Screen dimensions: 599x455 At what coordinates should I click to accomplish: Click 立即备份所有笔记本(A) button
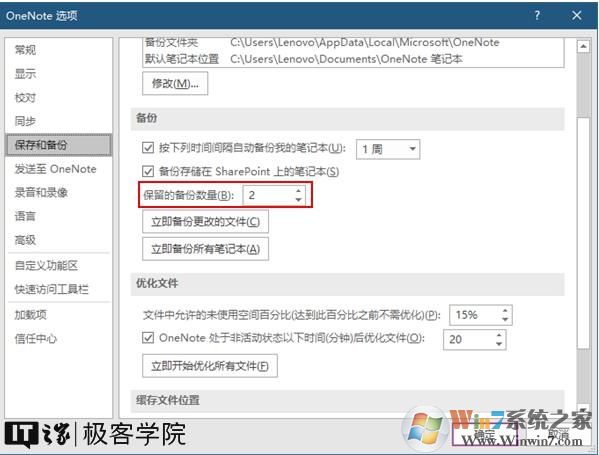(x=206, y=249)
